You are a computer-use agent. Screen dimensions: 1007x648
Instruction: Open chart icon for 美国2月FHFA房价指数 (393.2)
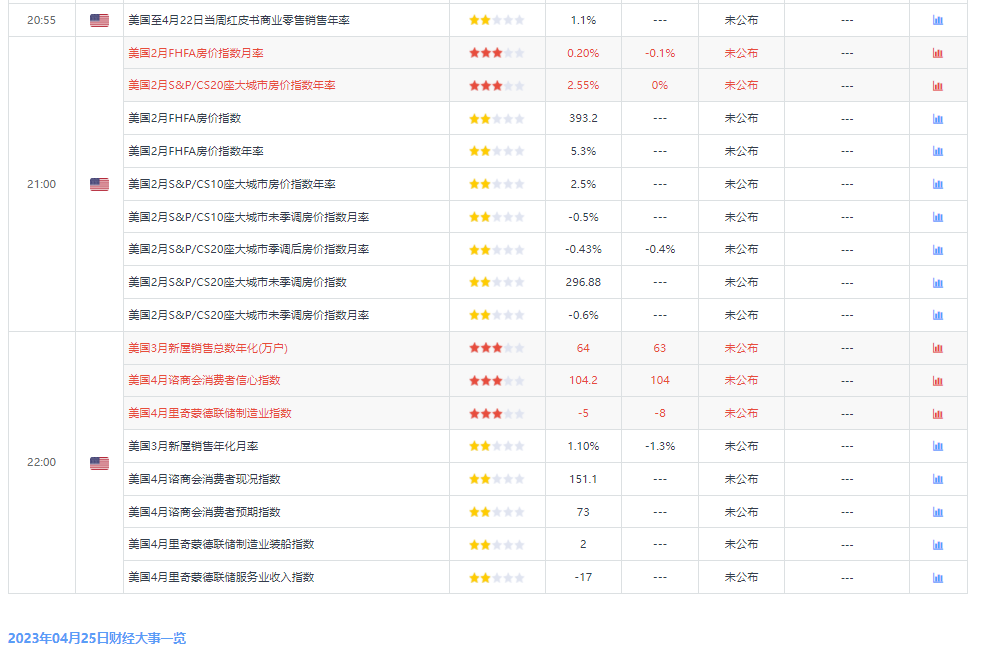click(938, 119)
